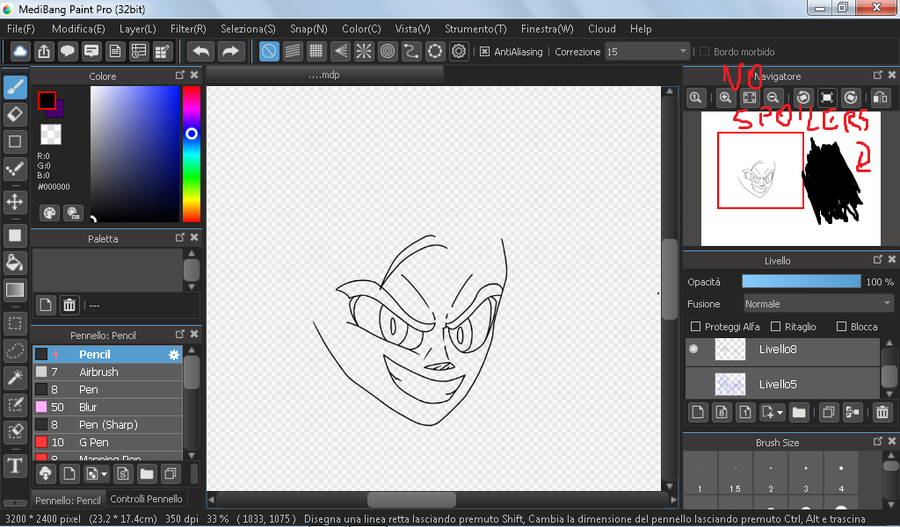900x527 pixels.
Task: Flip view horizontally in Navigator
Action: (880, 98)
